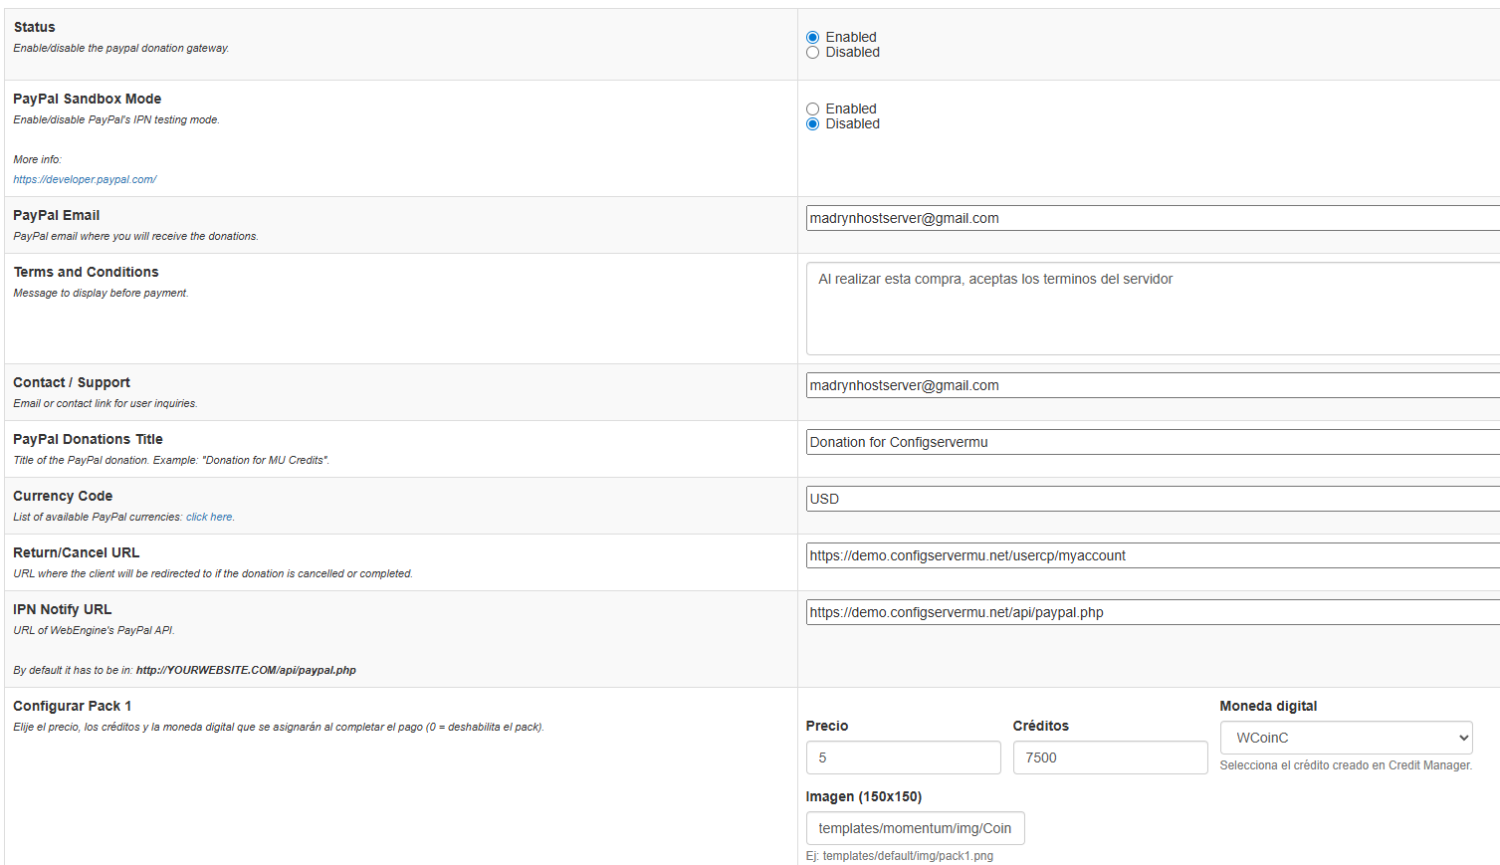The height and width of the screenshot is (865, 1500).
Task: Click the 'click here' currencies link
Action: (209, 517)
